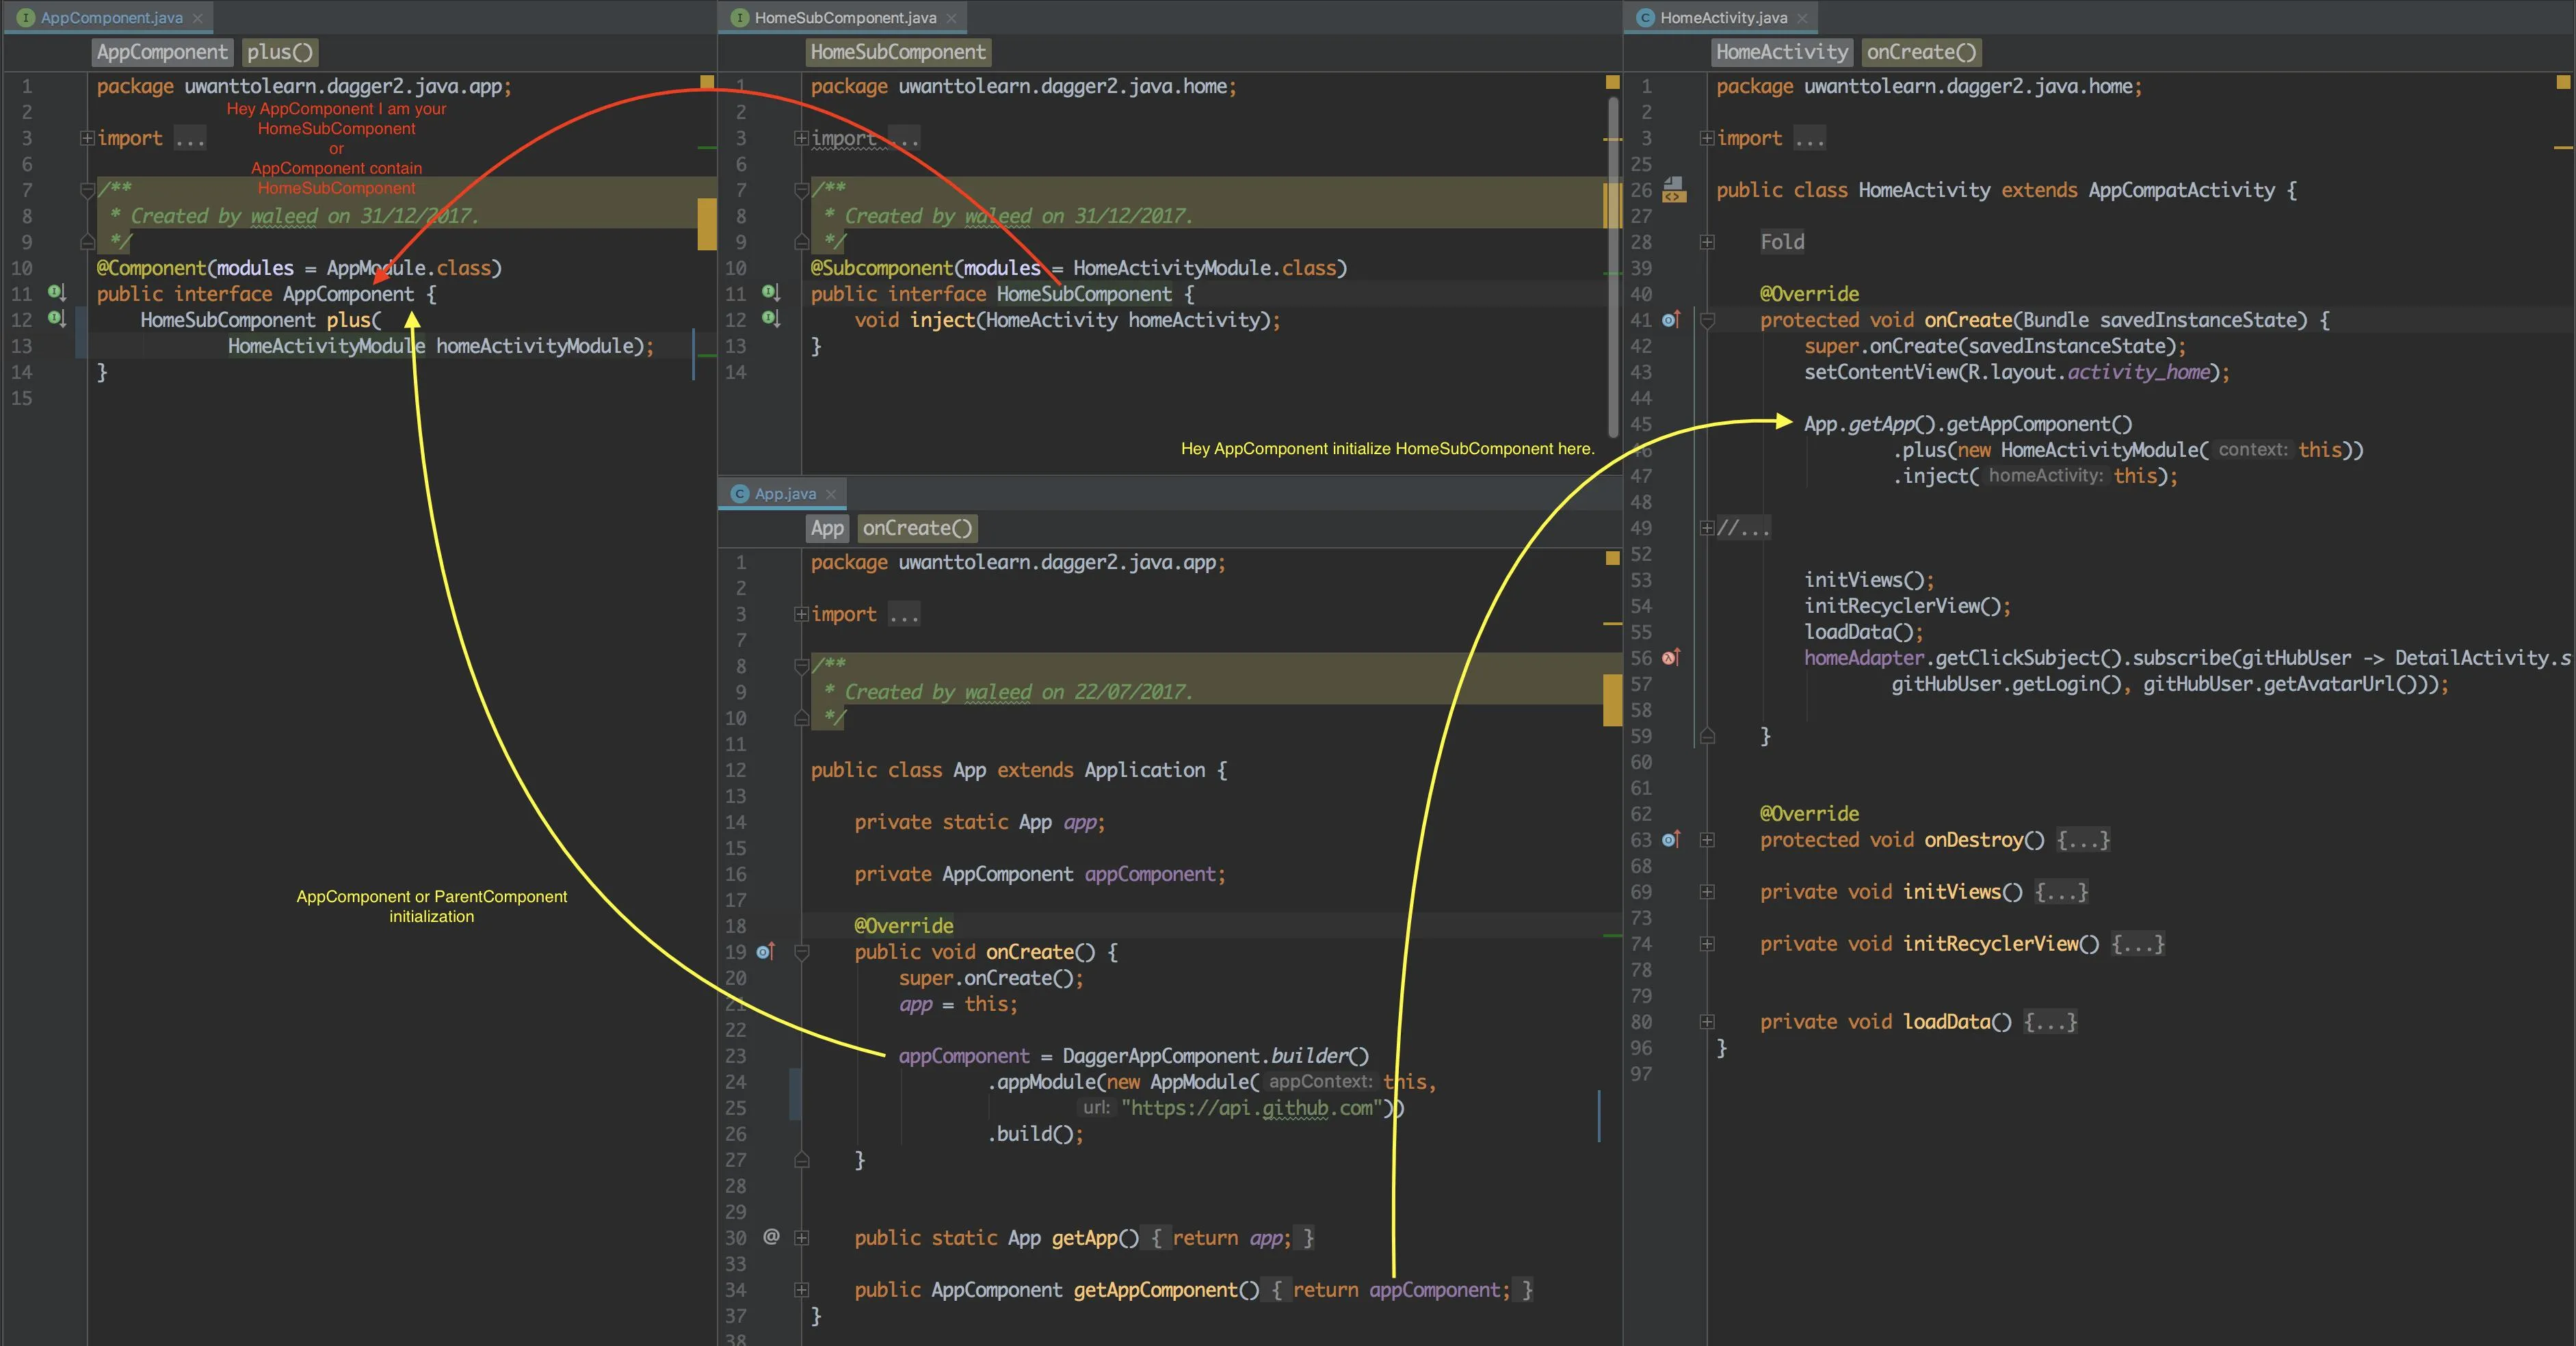Click the plus() breadcrumb in AppComponent editor

coord(280,52)
